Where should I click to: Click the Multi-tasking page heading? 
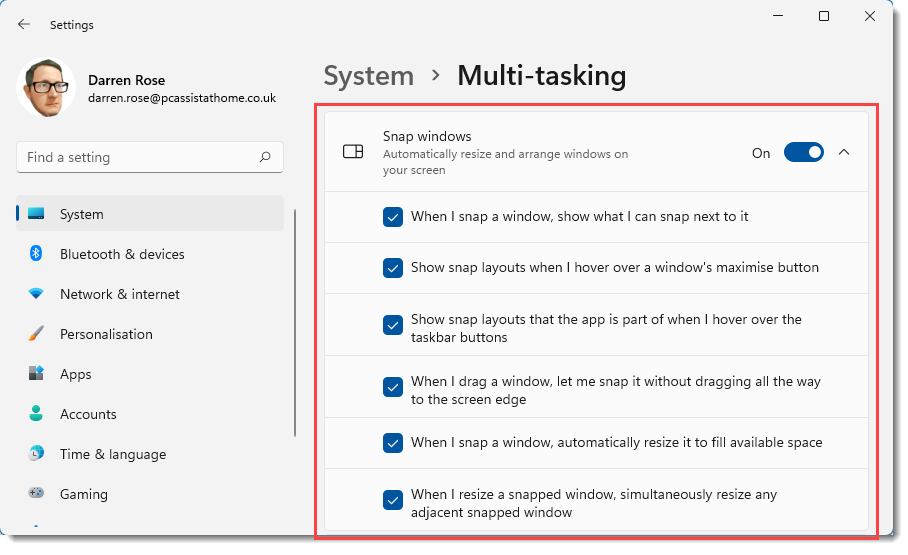tap(541, 76)
